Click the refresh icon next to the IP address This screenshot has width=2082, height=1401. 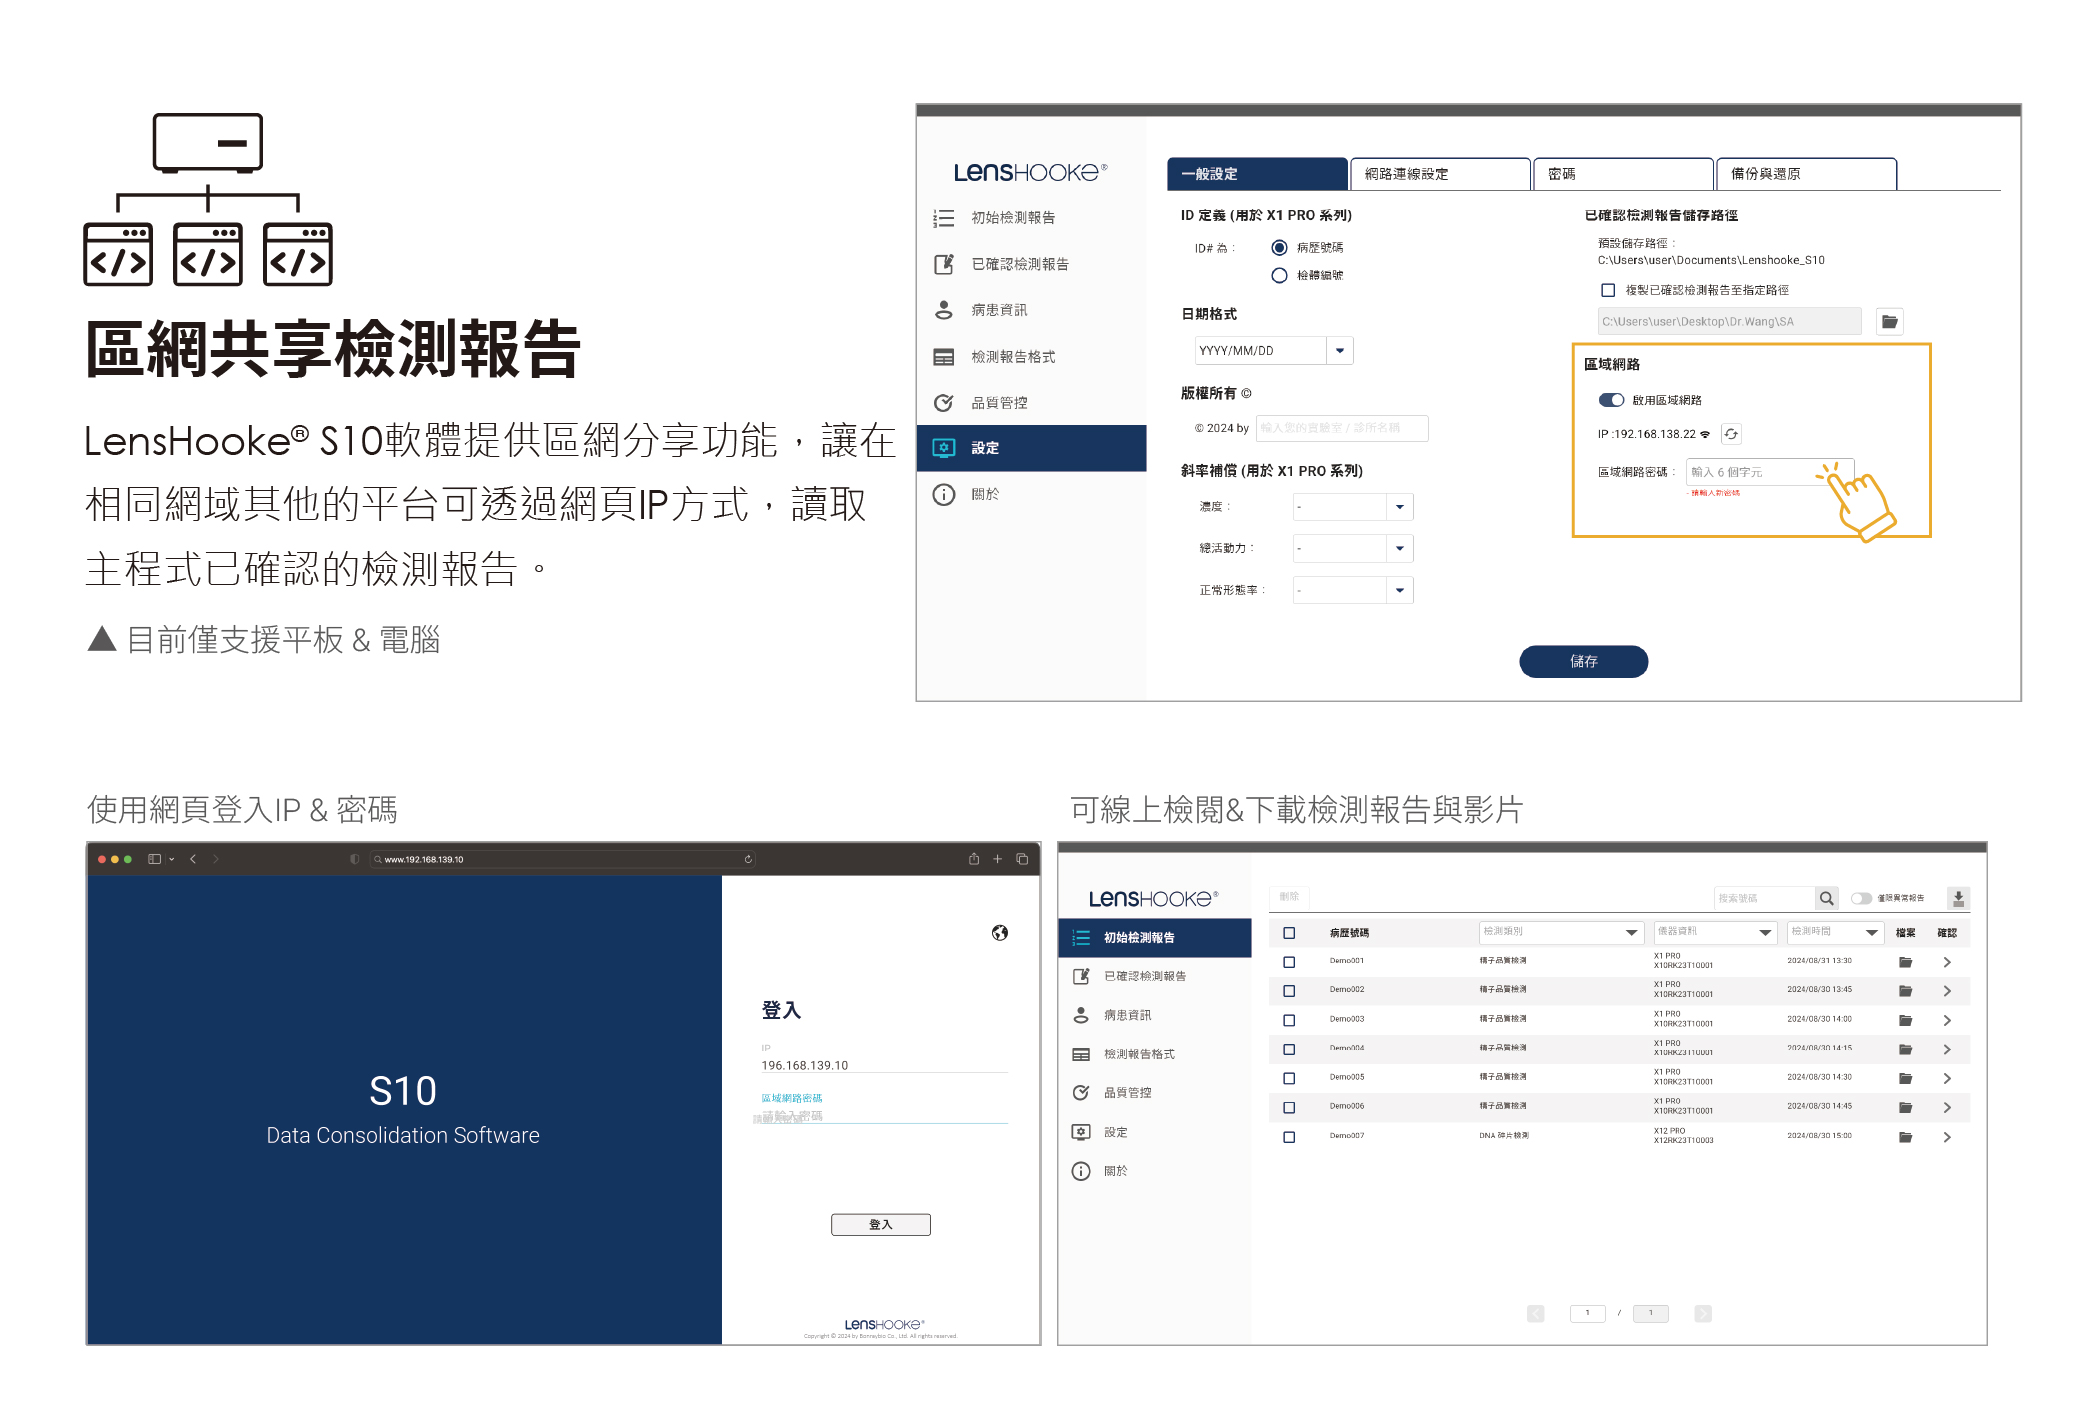tap(1731, 434)
